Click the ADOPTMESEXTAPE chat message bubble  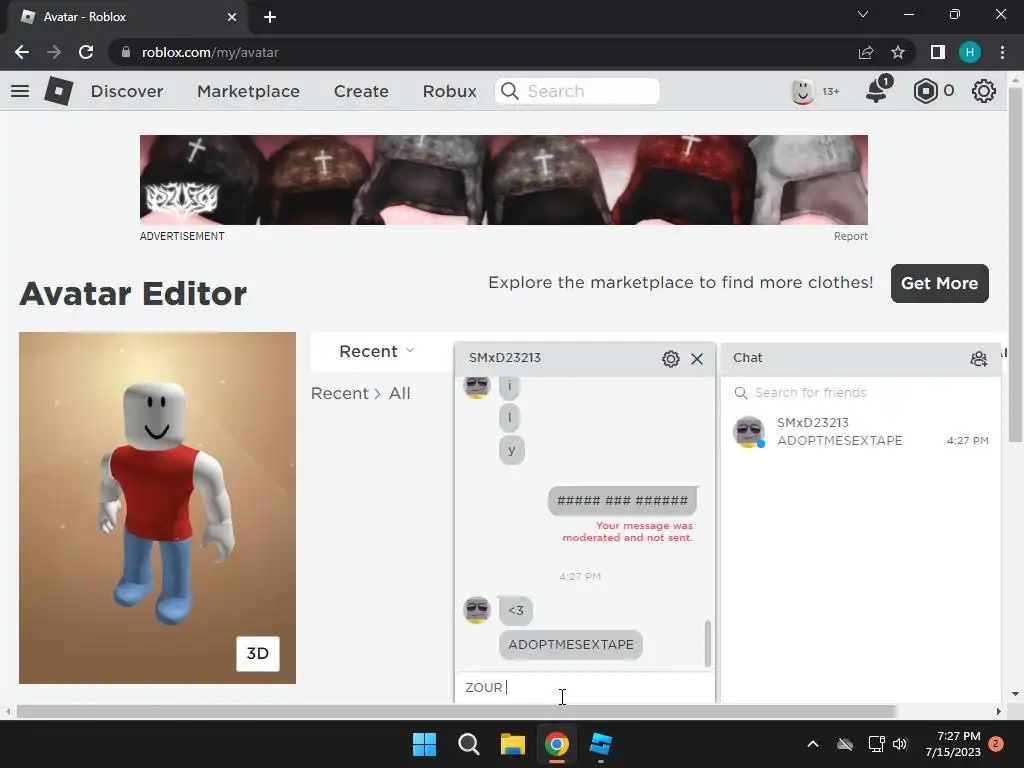571,645
